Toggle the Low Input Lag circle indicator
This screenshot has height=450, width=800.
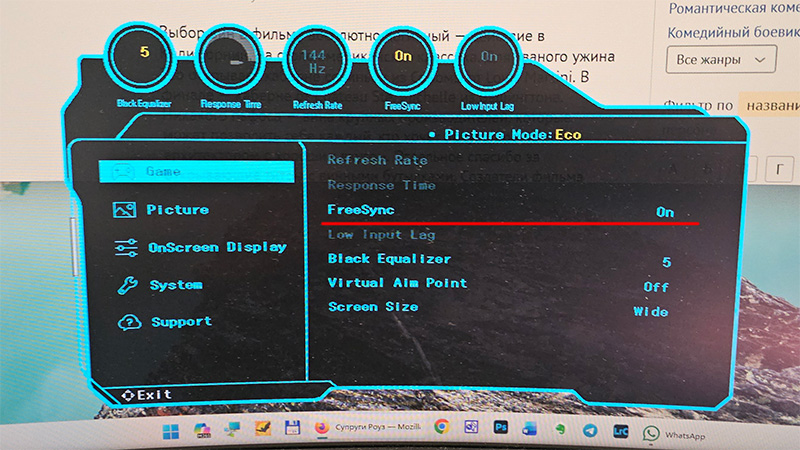(488, 62)
